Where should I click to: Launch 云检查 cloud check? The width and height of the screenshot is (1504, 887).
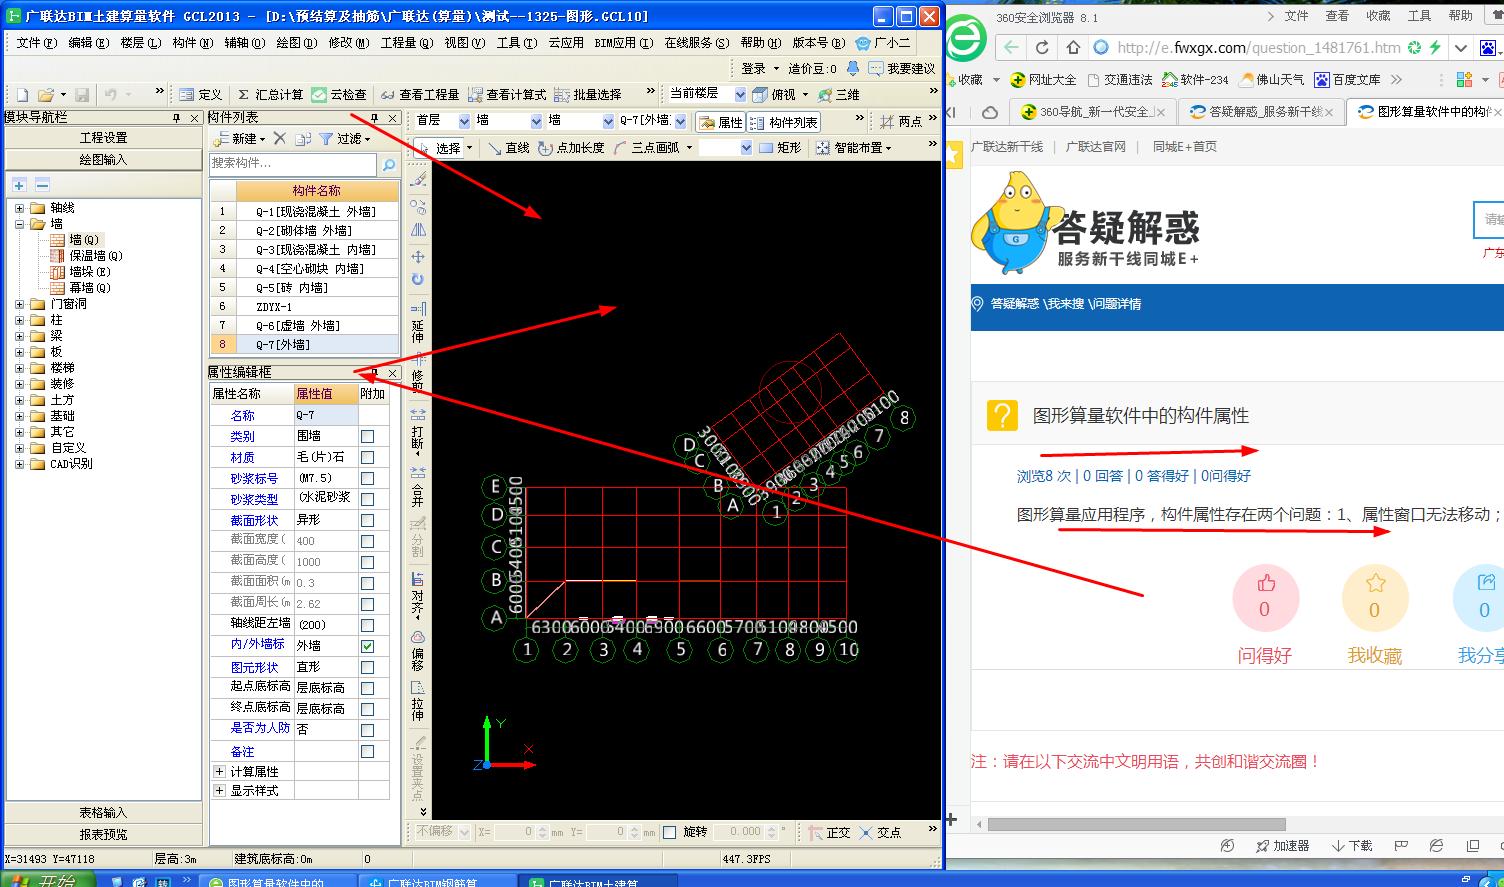[x=339, y=94]
